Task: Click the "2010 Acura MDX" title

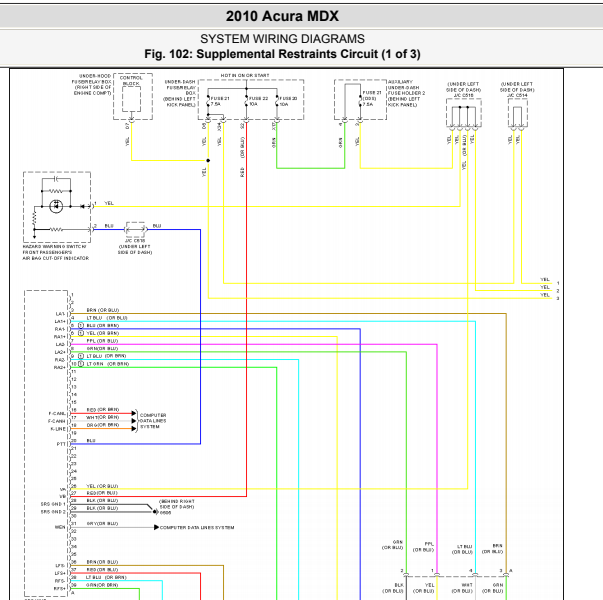Action: click(282, 16)
